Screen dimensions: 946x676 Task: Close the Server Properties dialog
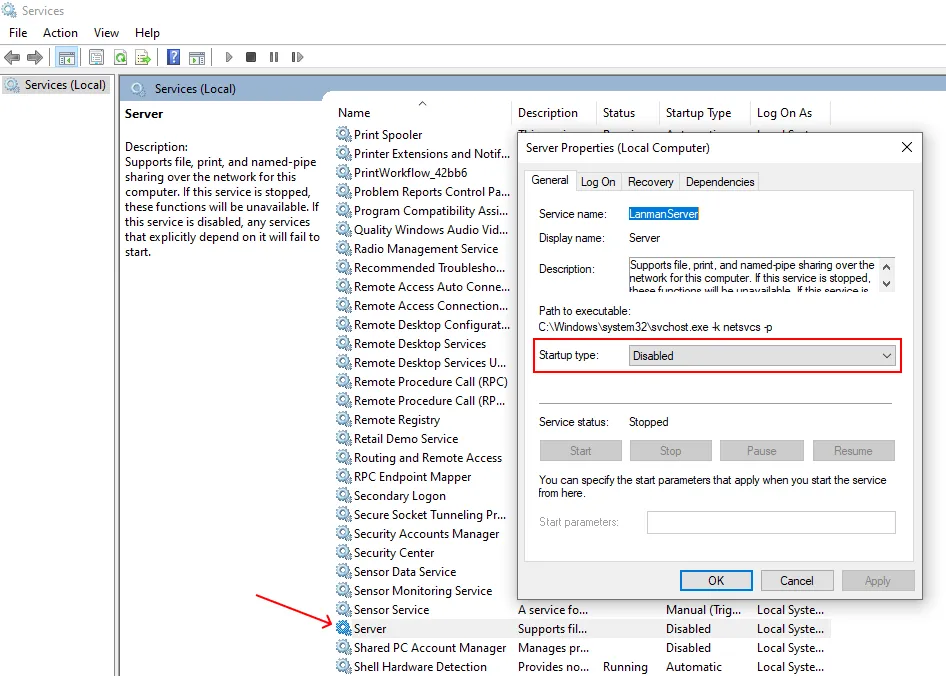pyautogui.click(x=906, y=147)
